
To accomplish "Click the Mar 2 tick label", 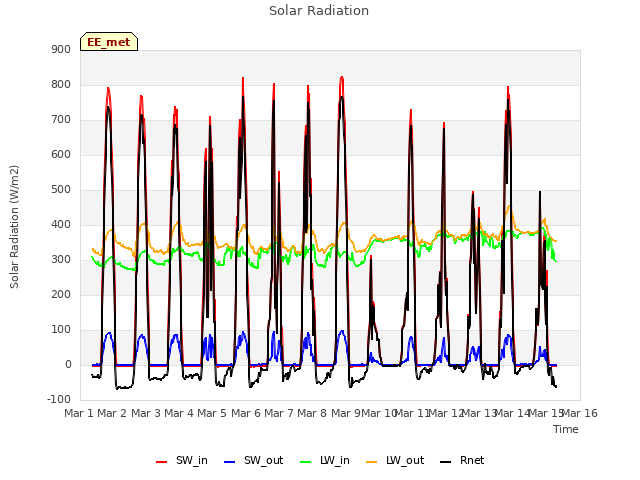I will [112, 413].
